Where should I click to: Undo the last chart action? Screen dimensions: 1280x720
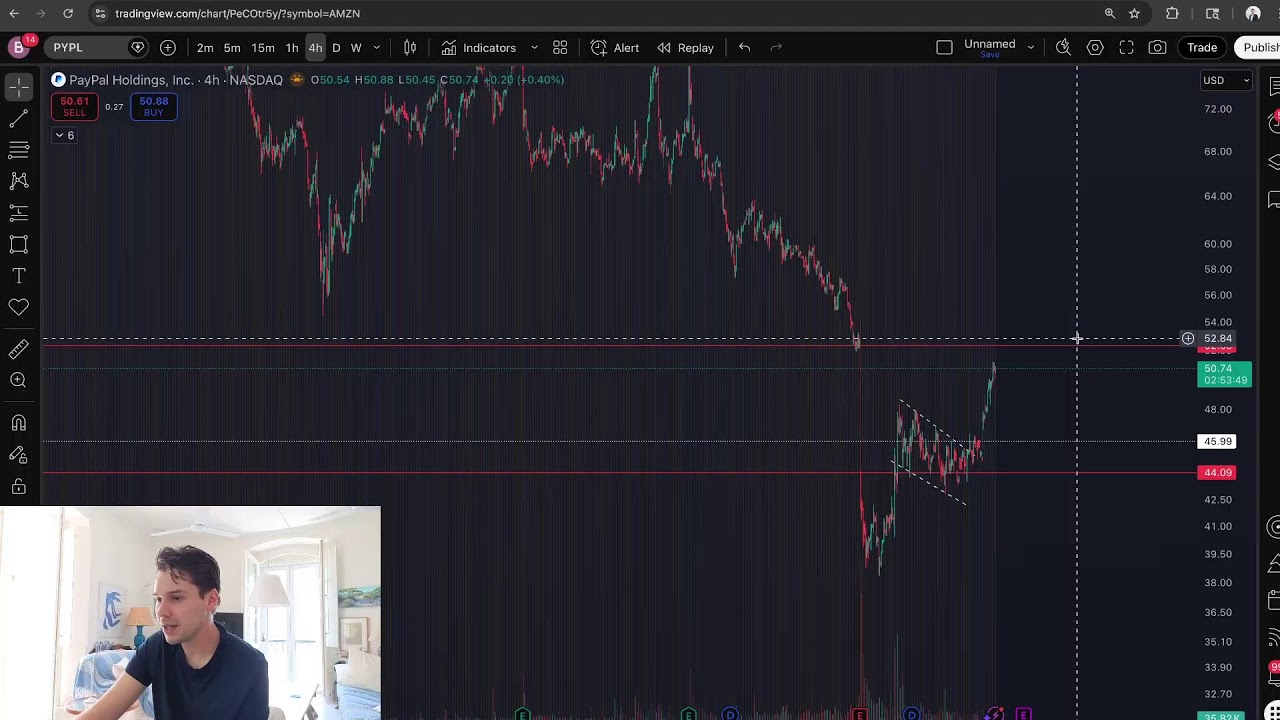coord(744,47)
